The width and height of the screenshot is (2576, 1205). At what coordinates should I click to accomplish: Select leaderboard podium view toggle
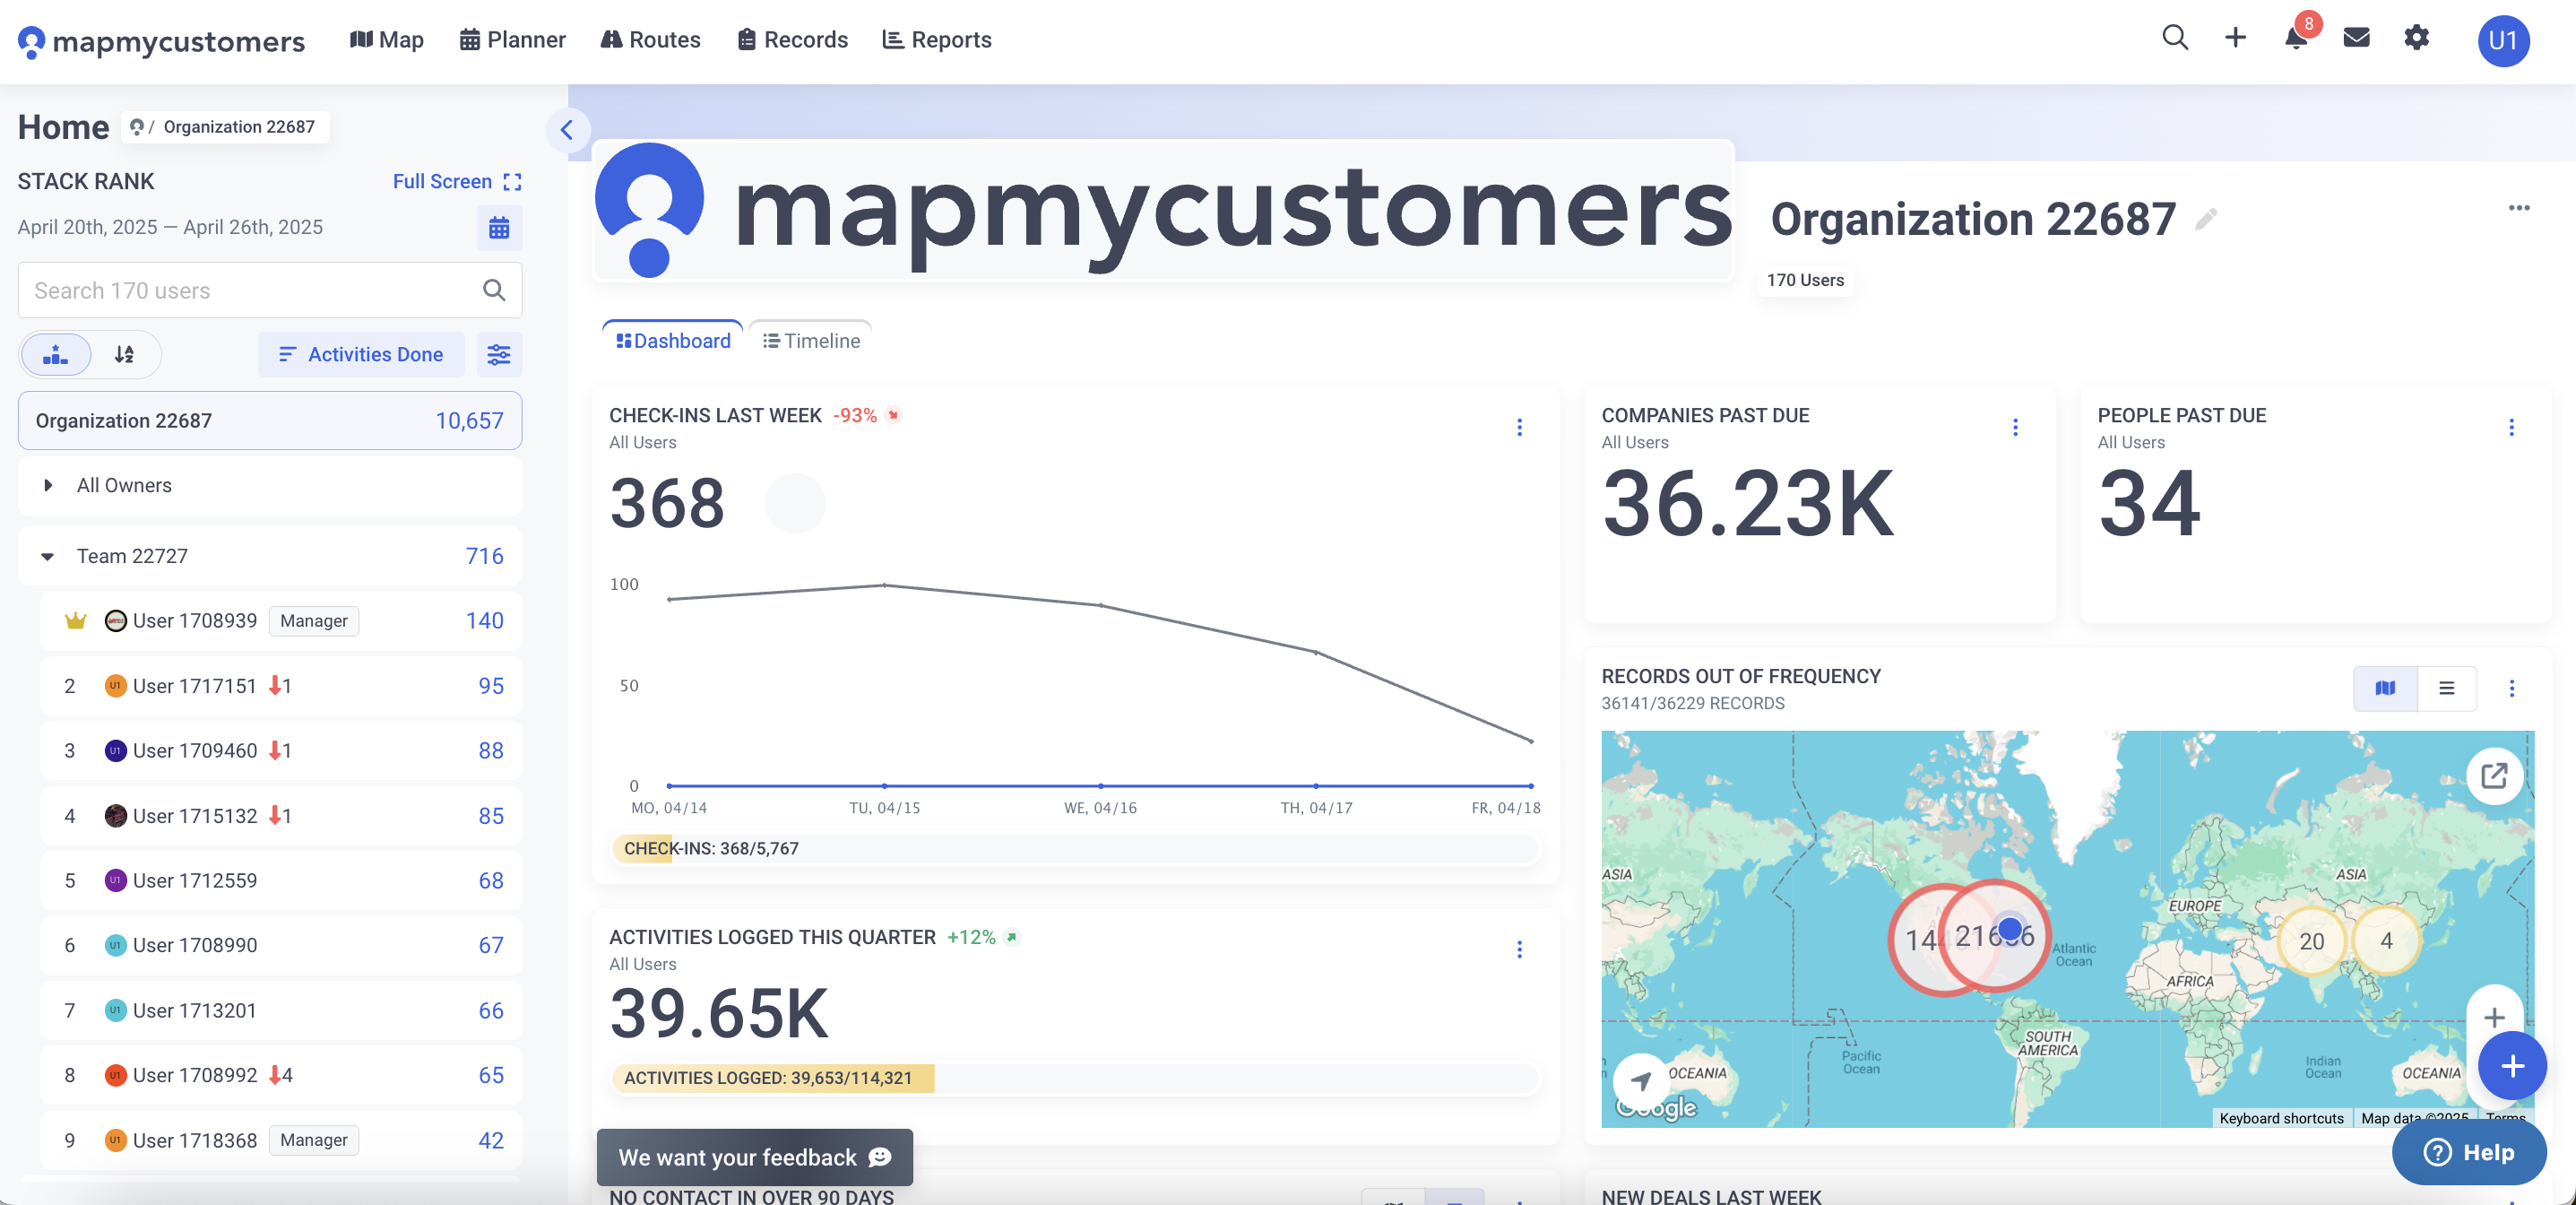coord(56,354)
